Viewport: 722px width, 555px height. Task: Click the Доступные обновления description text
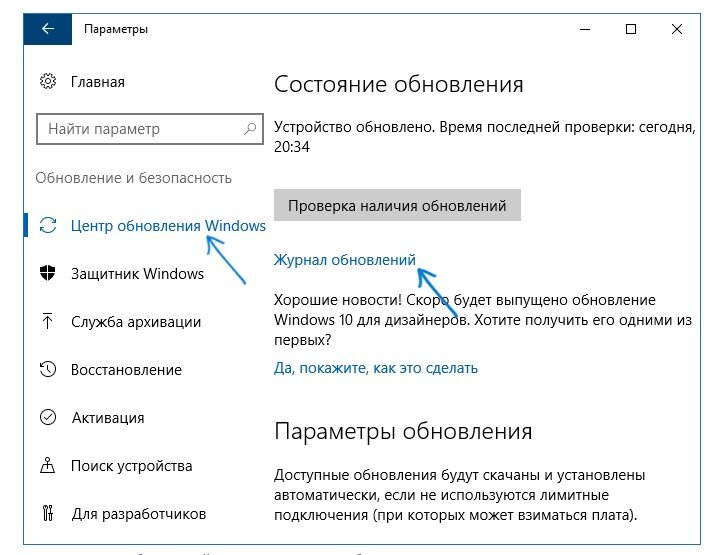pos(460,495)
